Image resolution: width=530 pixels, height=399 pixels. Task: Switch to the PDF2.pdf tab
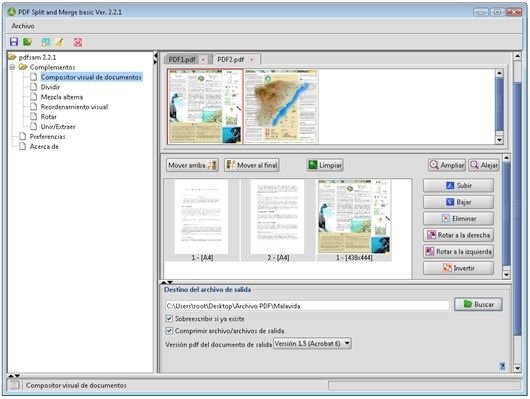[x=231, y=60]
